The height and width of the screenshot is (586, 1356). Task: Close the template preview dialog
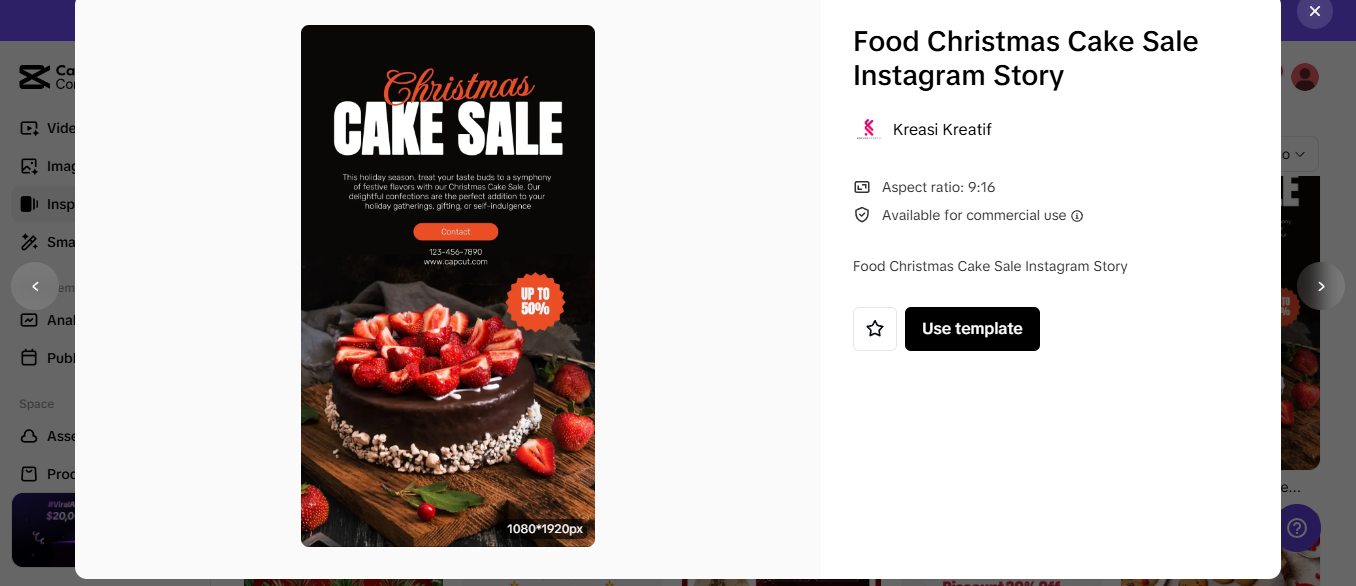click(x=1315, y=11)
